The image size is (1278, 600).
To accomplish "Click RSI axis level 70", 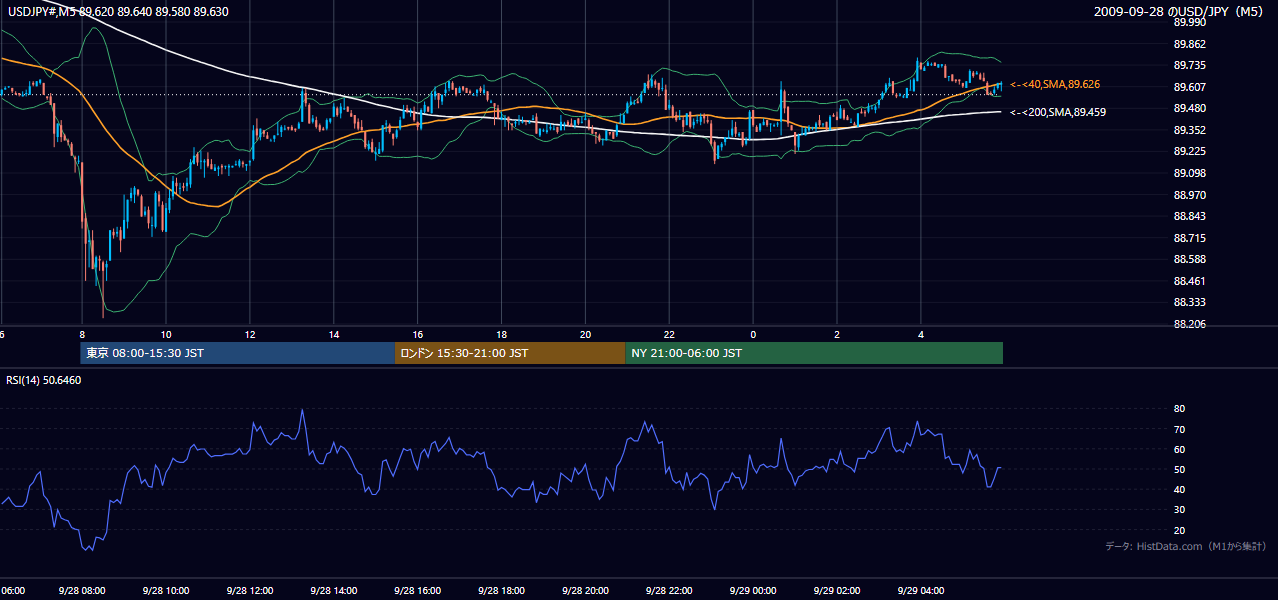I will point(1179,429).
